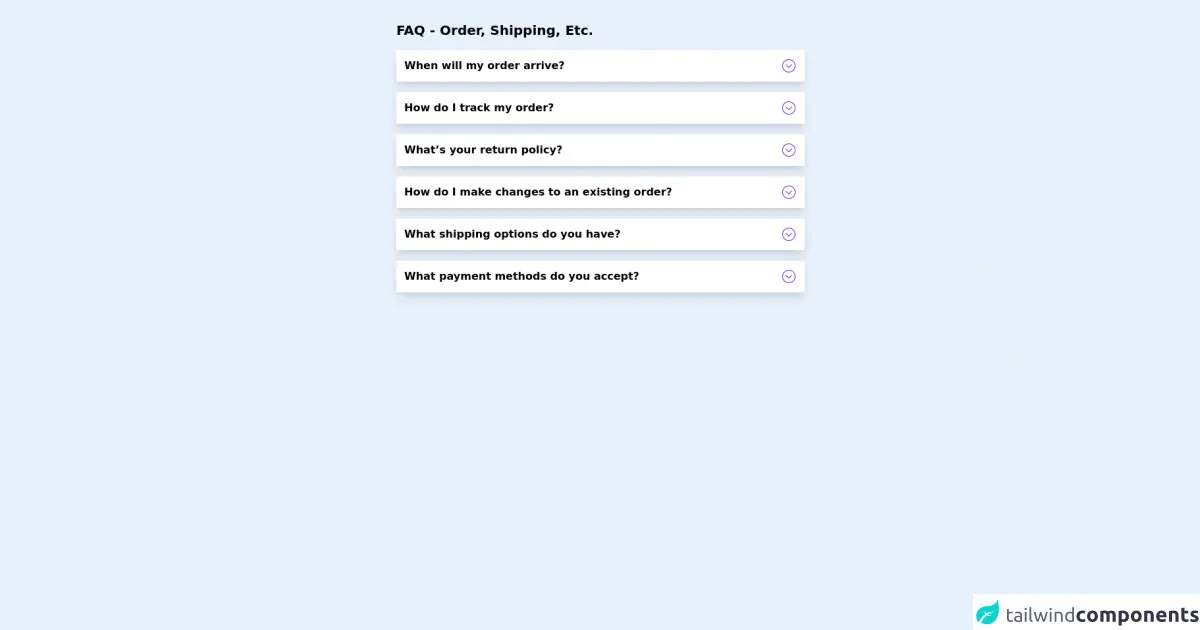
Task: Click the down-arrow icon on the return policy row
Action: click(788, 150)
